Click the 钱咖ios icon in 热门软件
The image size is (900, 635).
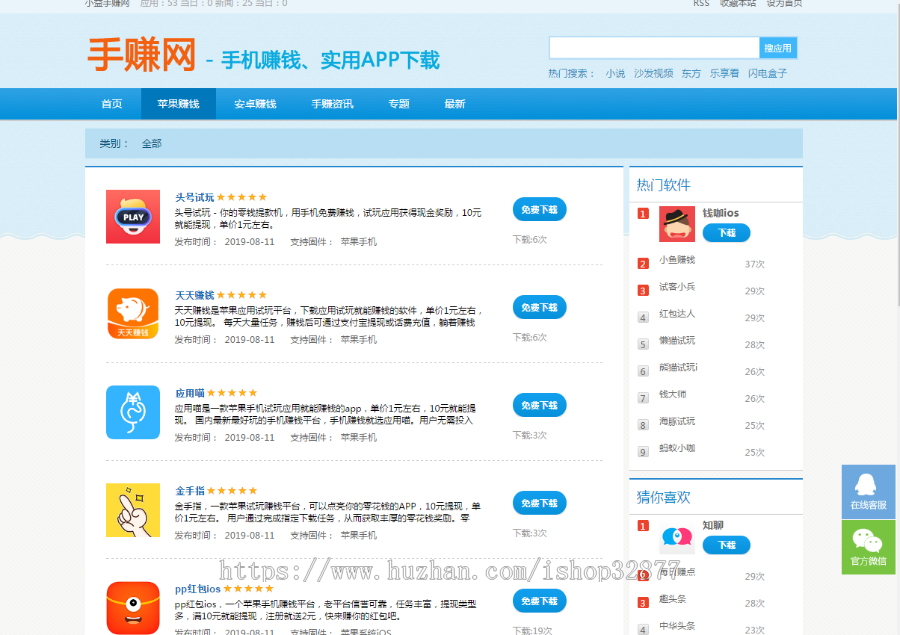click(x=677, y=224)
